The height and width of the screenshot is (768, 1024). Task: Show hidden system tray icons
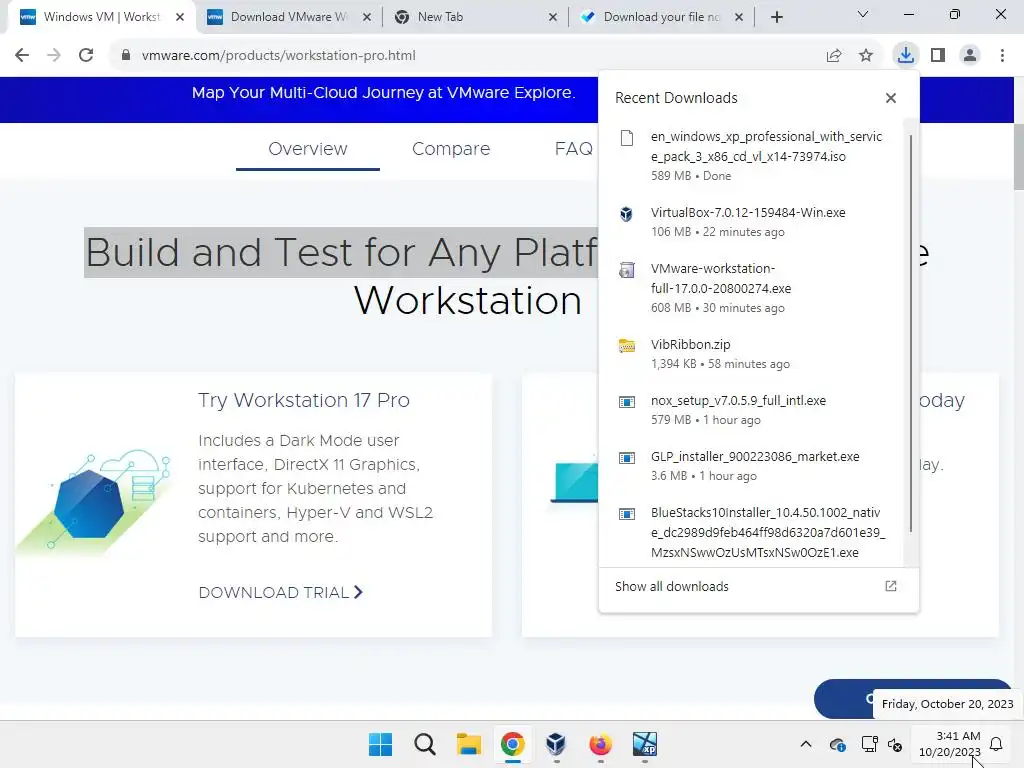(806, 744)
